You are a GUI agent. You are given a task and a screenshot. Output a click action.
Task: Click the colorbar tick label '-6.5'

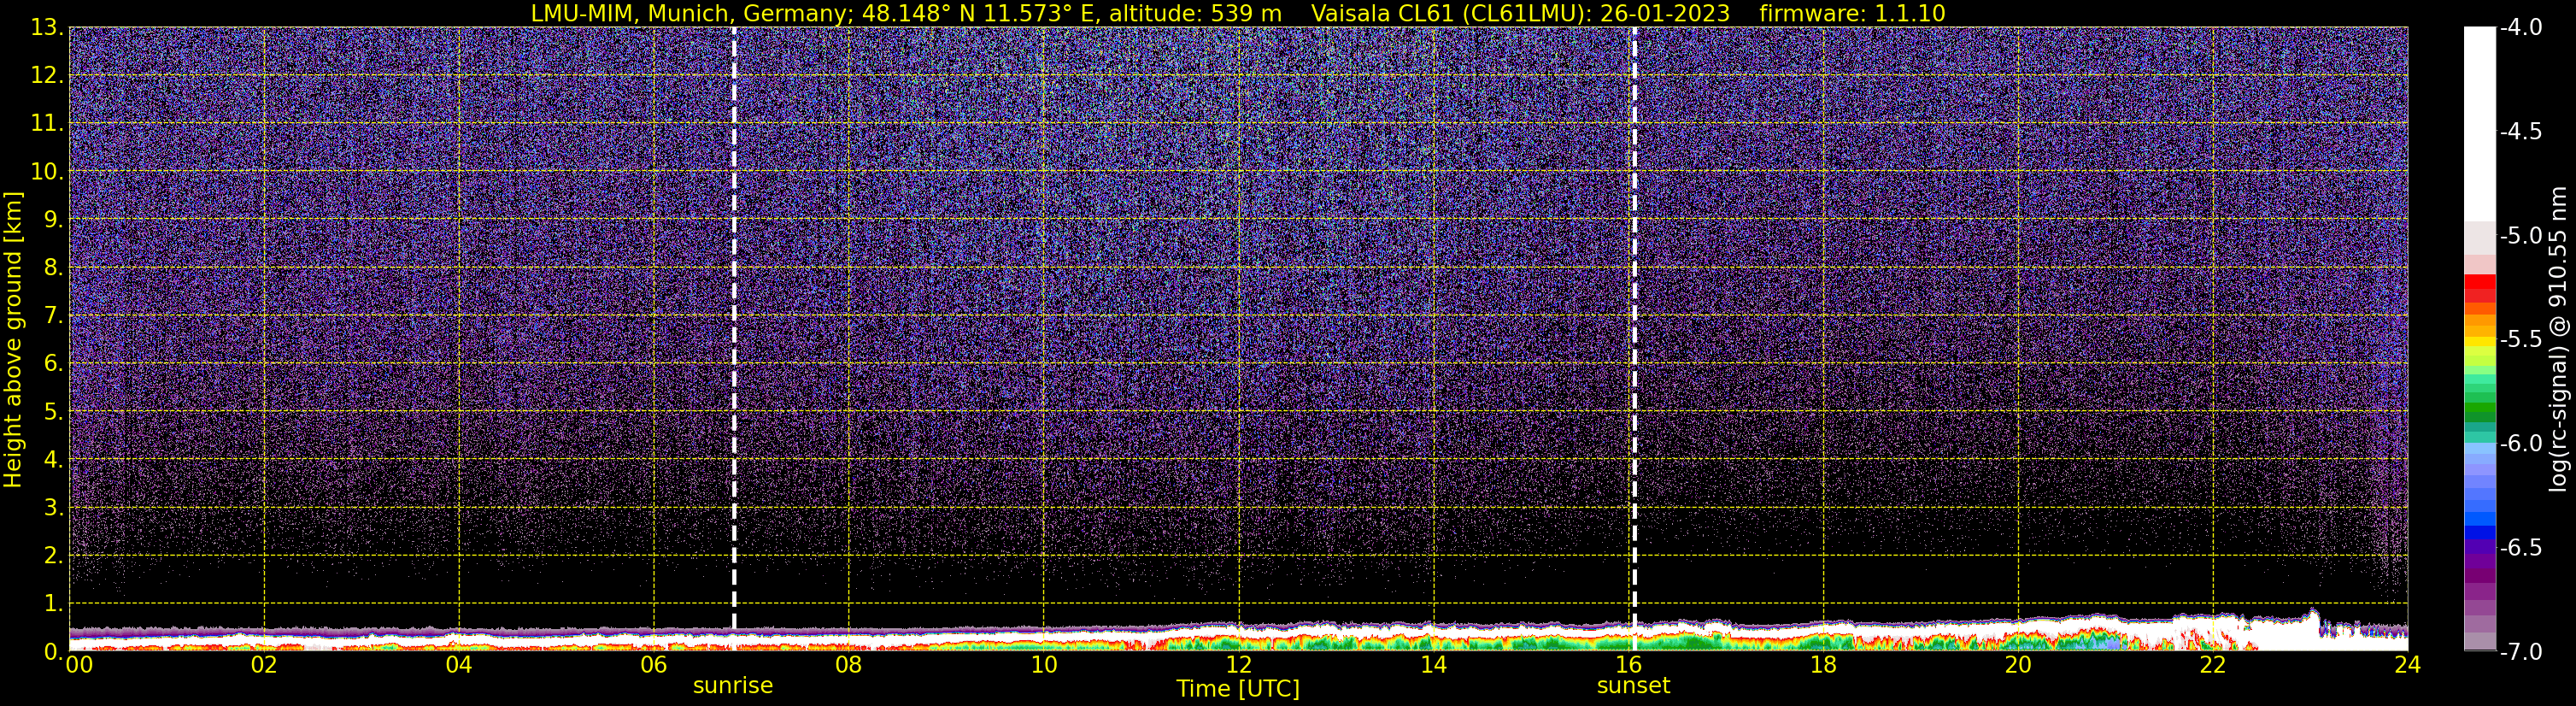point(2520,547)
